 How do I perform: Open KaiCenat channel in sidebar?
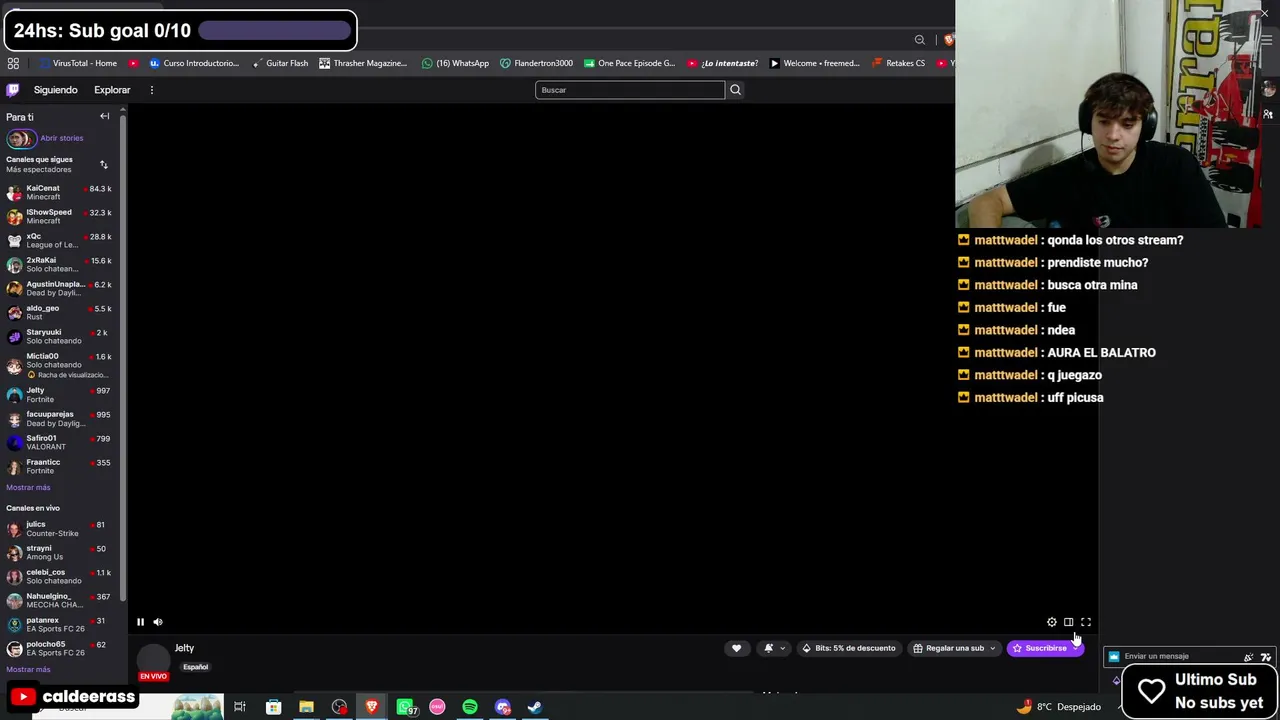(x=60, y=192)
